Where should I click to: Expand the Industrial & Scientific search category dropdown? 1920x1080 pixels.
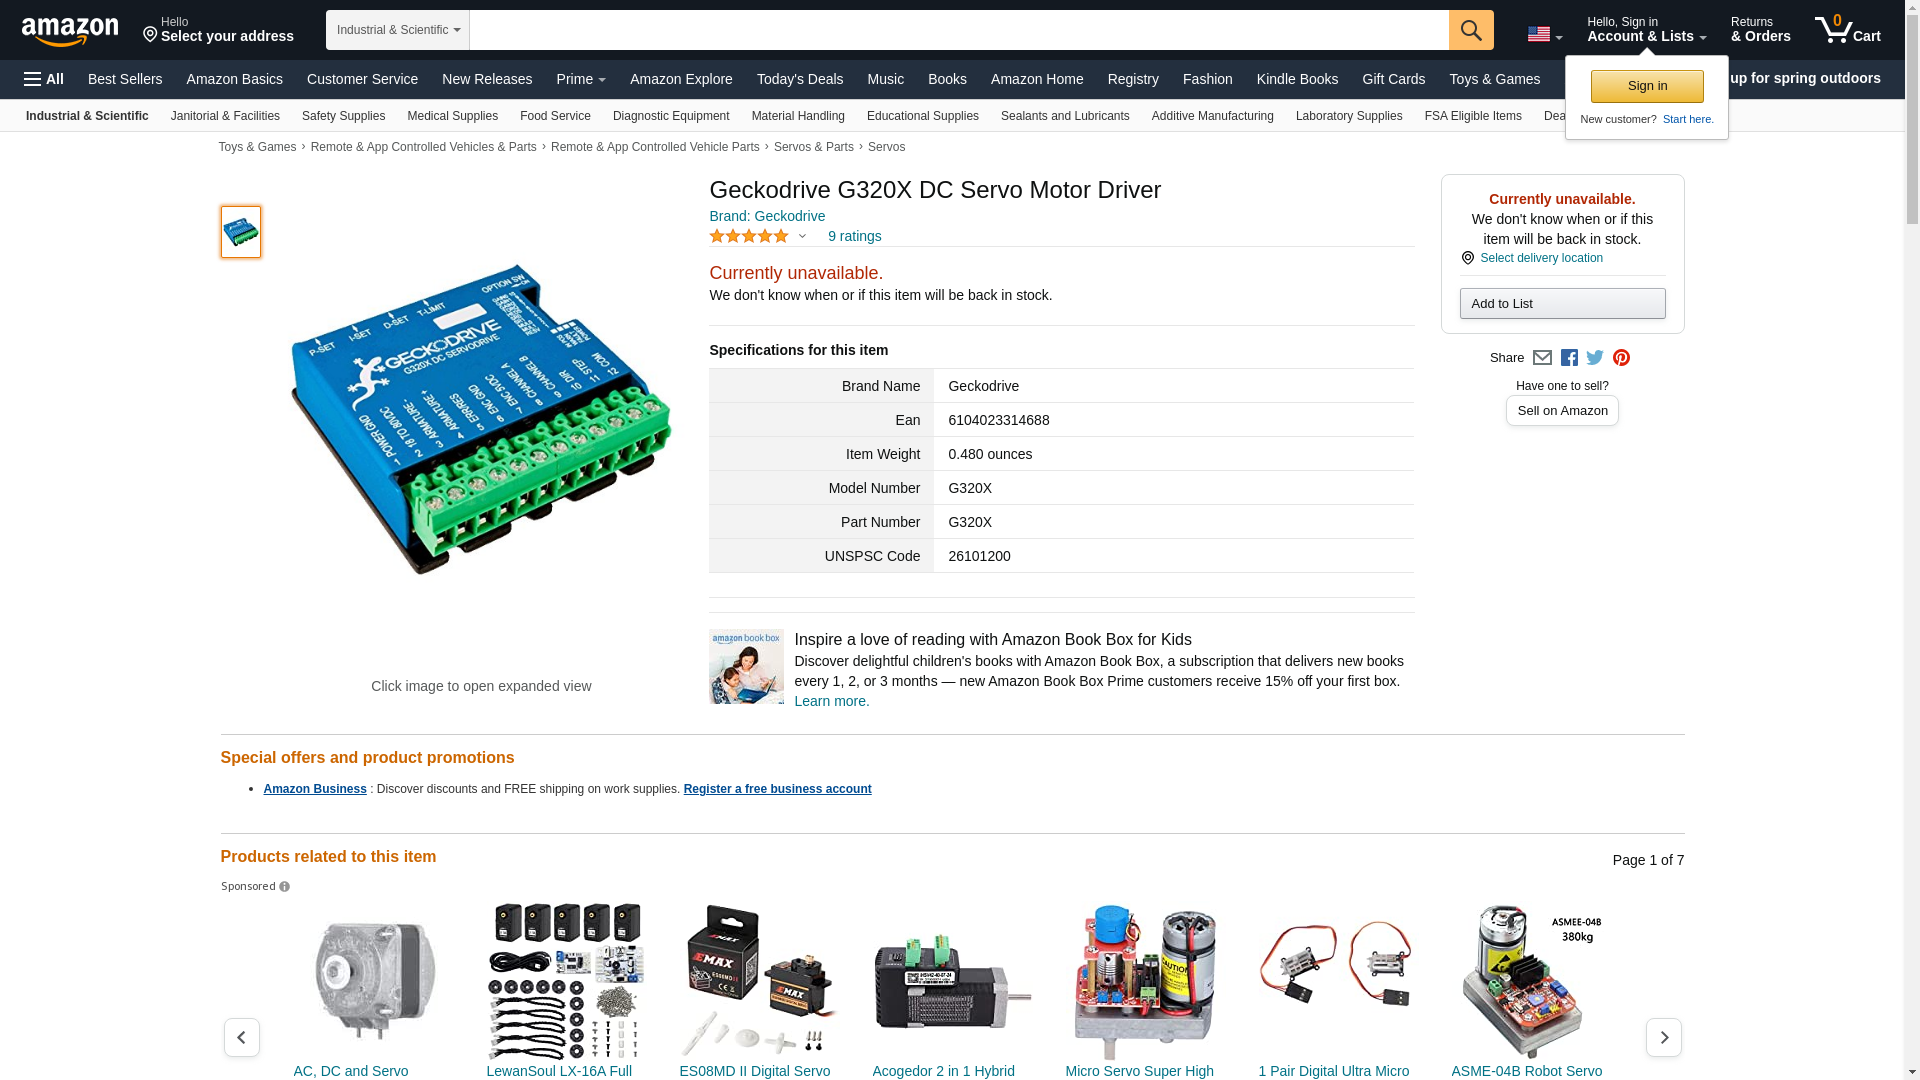point(397,30)
